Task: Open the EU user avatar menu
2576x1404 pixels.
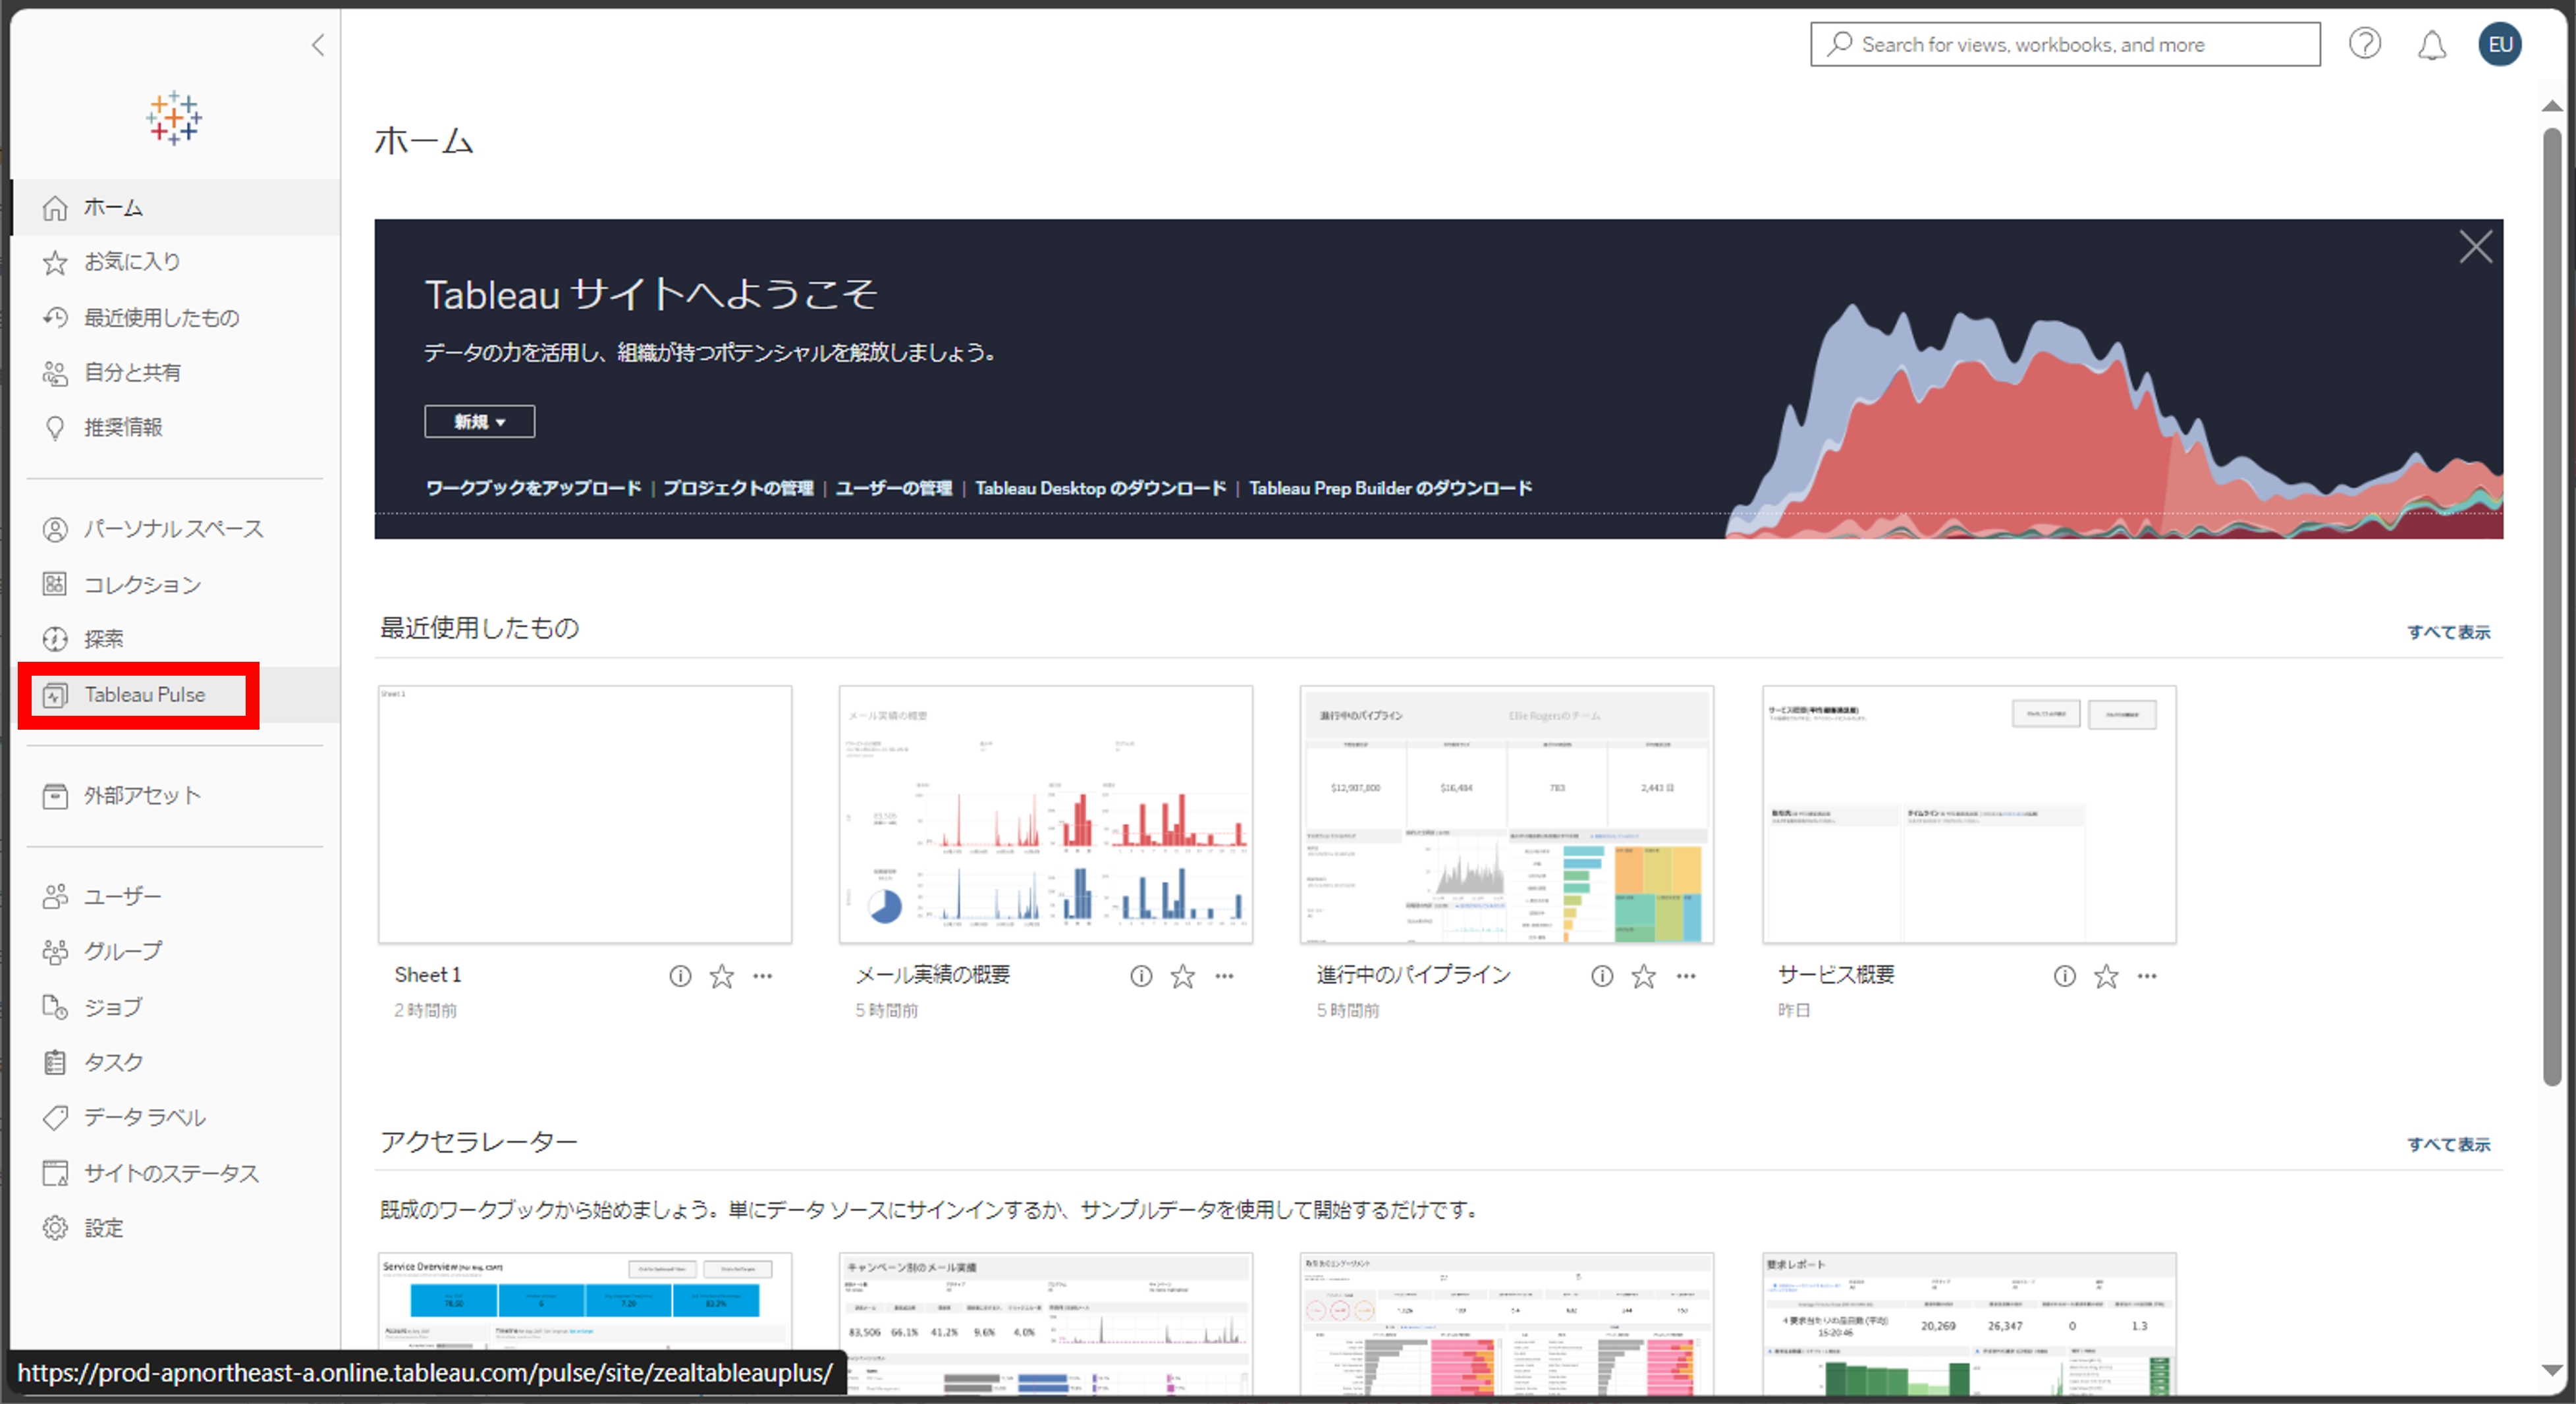Action: (x=2500, y=44)
